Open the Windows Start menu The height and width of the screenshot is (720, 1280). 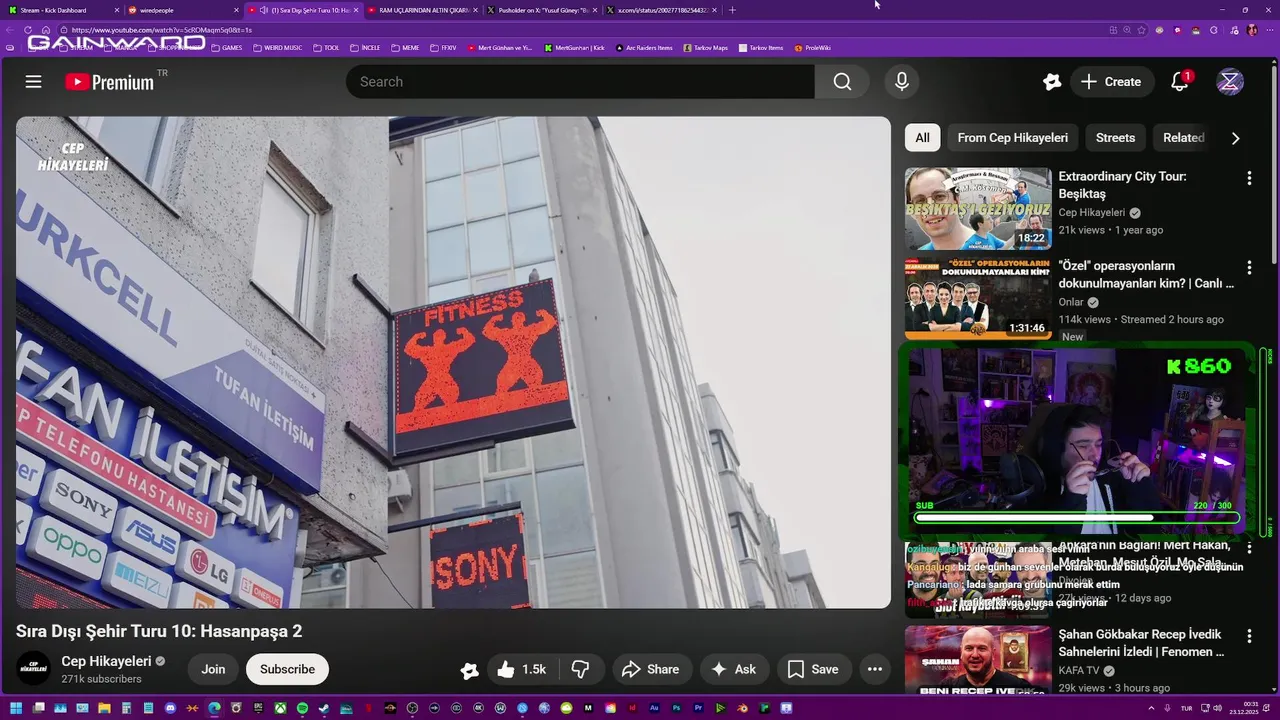(x=16, y=708)
